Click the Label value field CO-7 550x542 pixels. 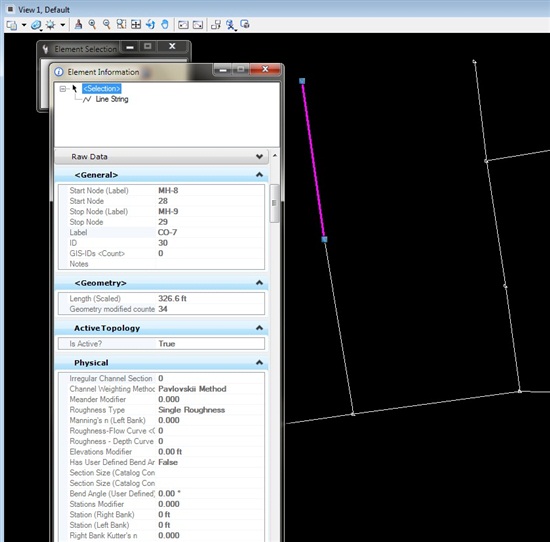[209, 233]
